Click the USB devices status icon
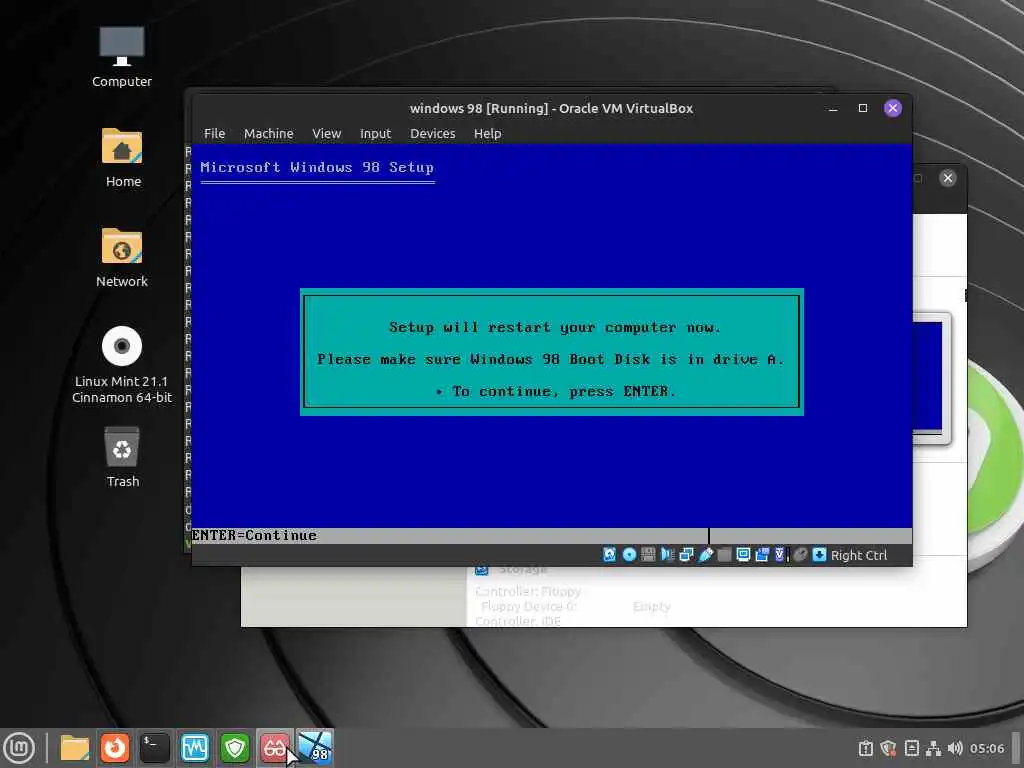Screen dimensions: 1024x768 pyautogui.click(x=705, y=555)
